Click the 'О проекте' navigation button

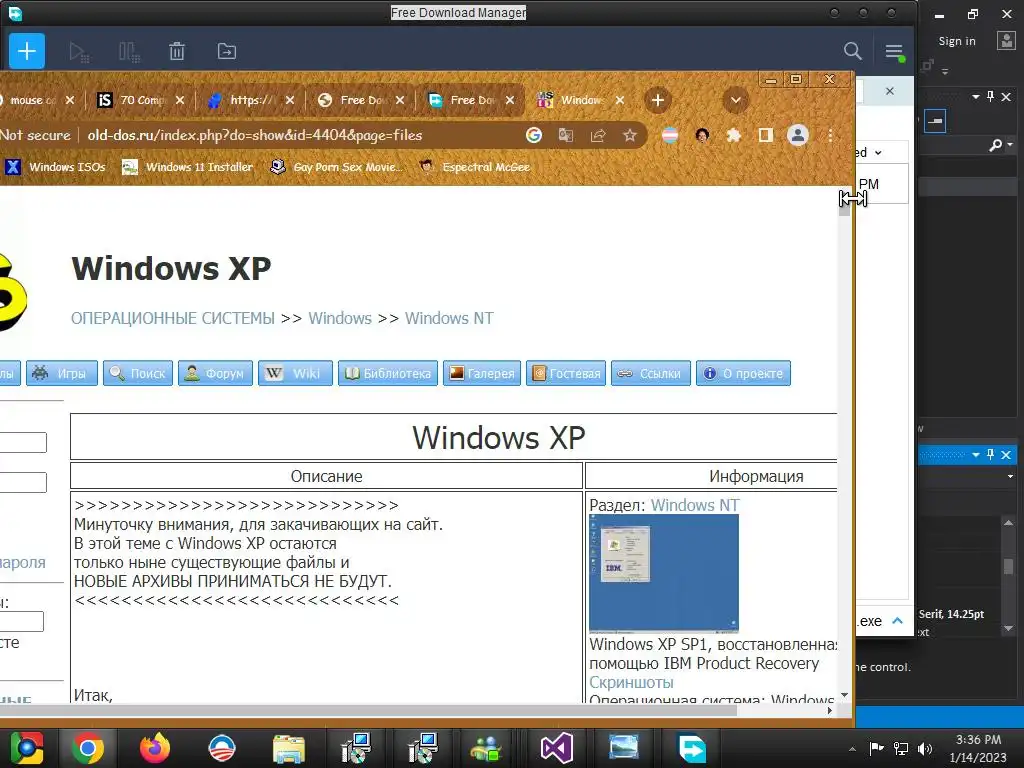(743, 374)
